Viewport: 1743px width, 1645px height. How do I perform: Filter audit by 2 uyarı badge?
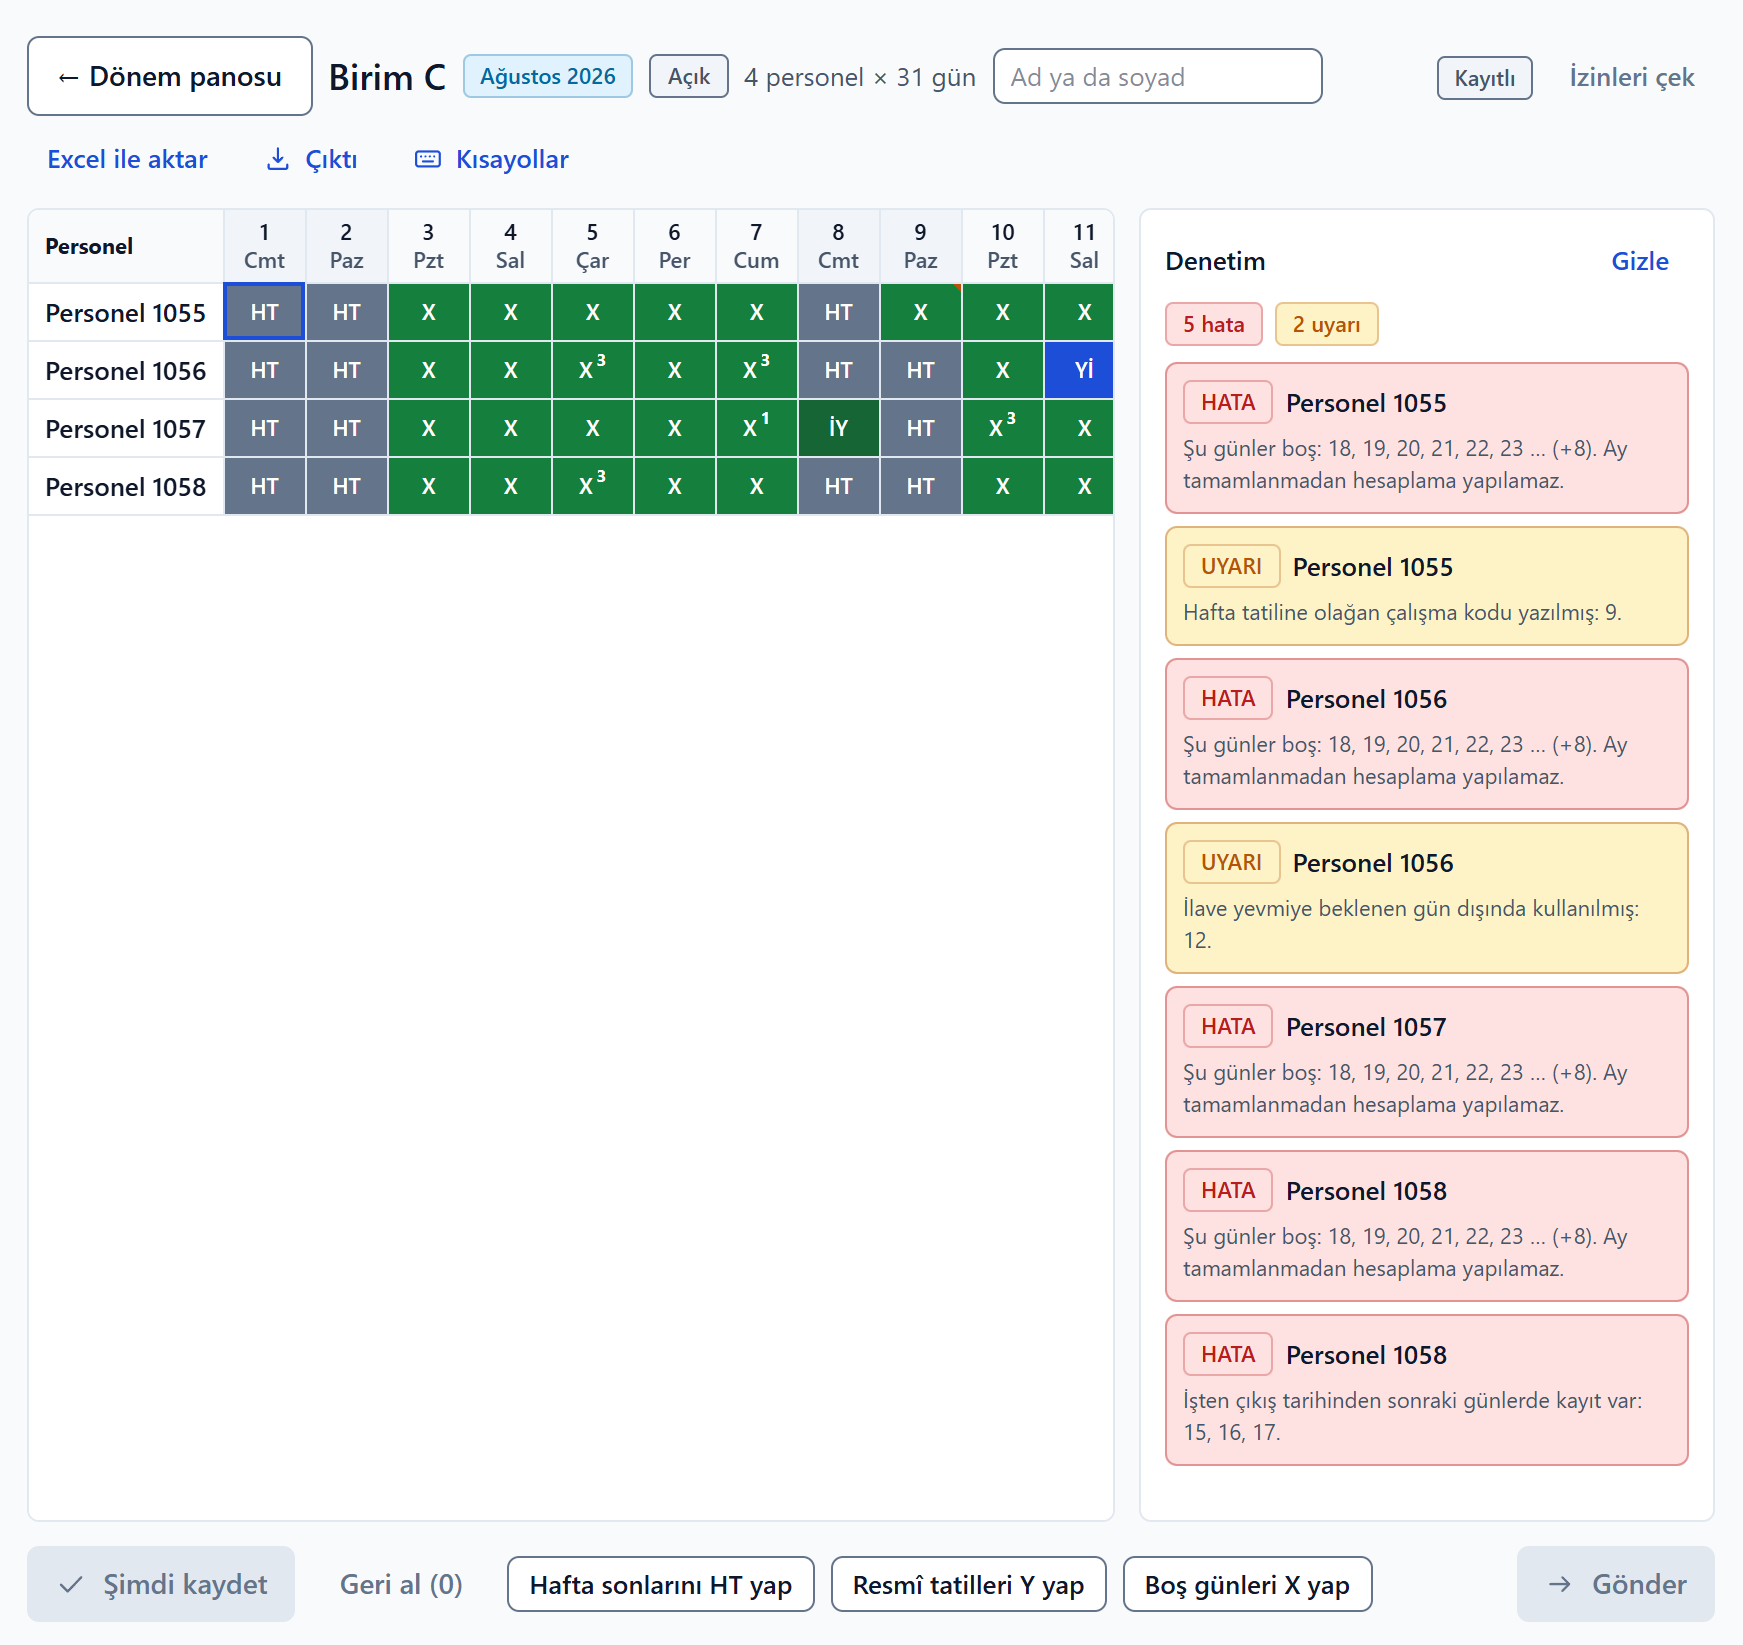click(1327, 324)
